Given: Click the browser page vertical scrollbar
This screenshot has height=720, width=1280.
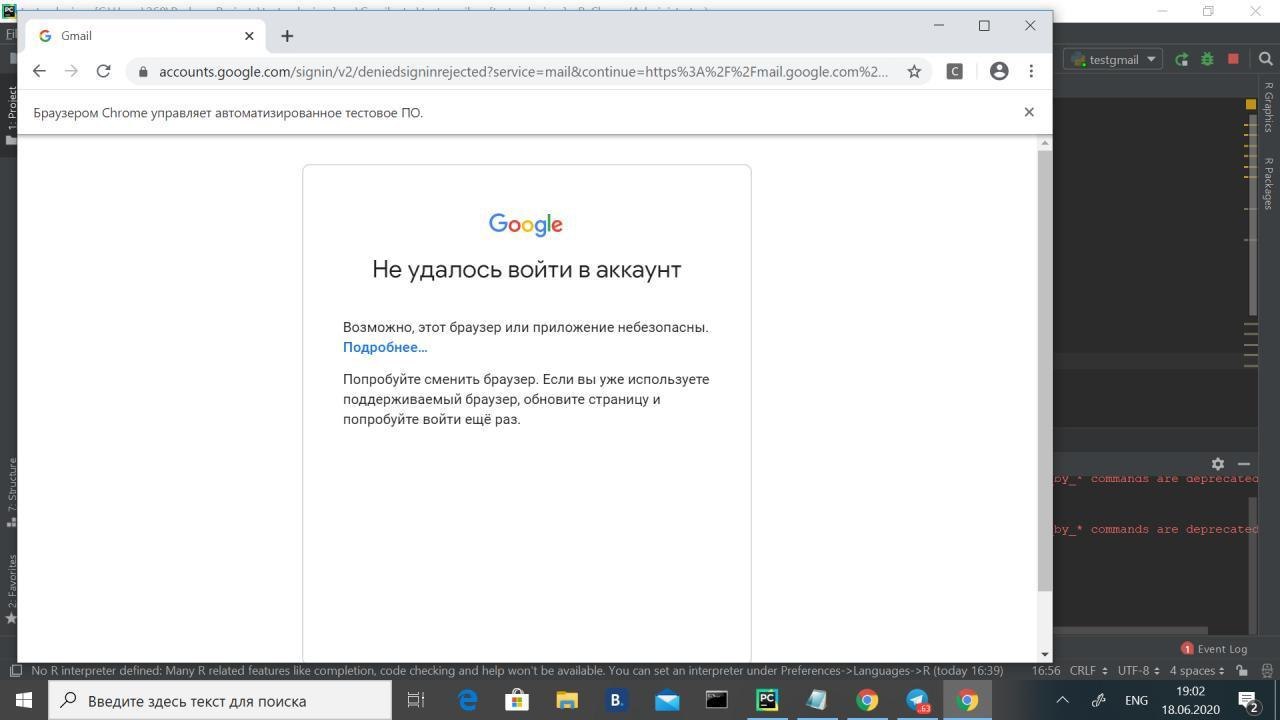Looking at the screenshot, I should point(1045,370).
